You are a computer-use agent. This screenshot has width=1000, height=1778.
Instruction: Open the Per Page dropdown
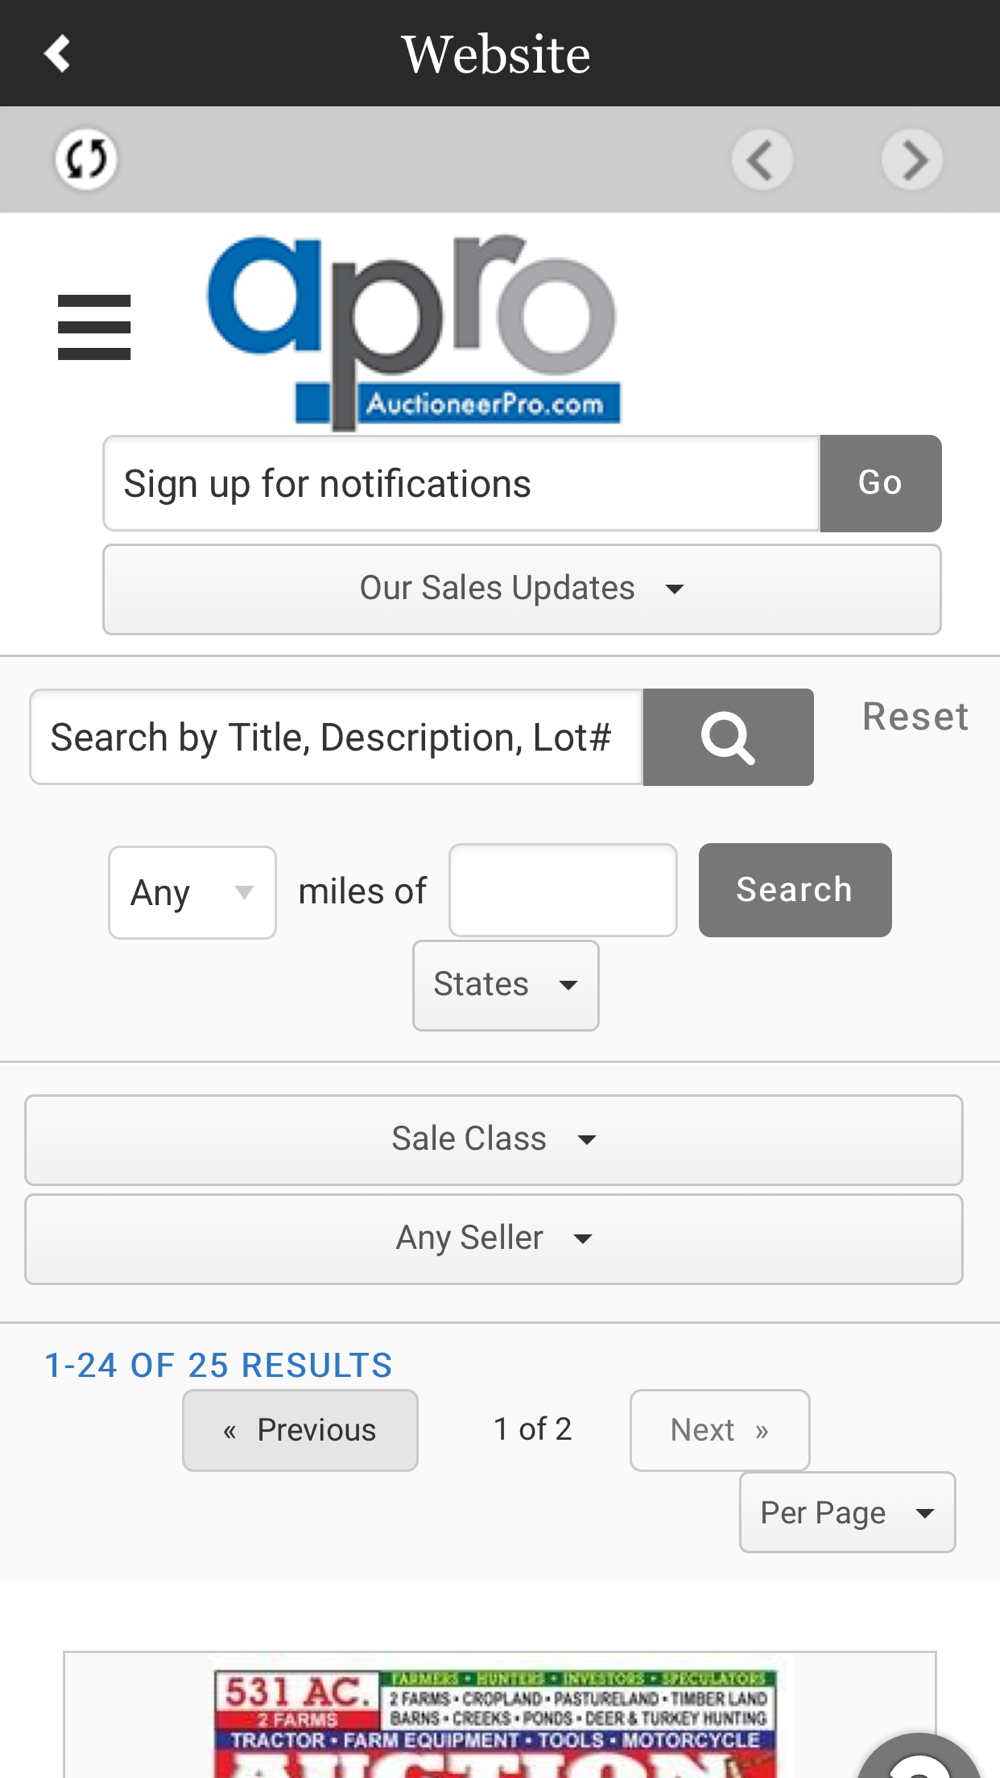coord(847,1512)
